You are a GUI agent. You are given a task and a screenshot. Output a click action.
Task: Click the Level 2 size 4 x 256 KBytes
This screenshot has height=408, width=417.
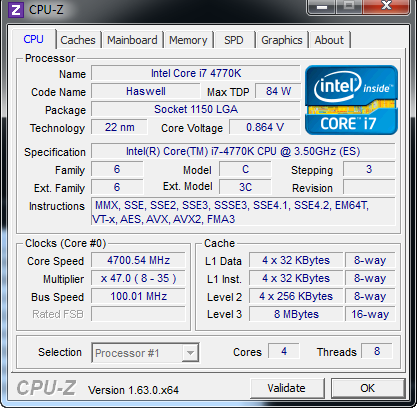point(296,296)
